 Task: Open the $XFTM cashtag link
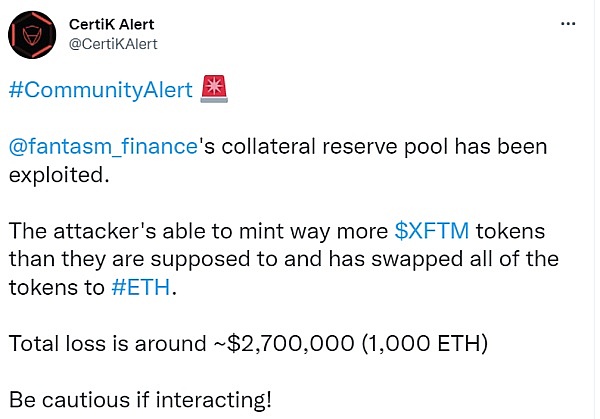432,231
